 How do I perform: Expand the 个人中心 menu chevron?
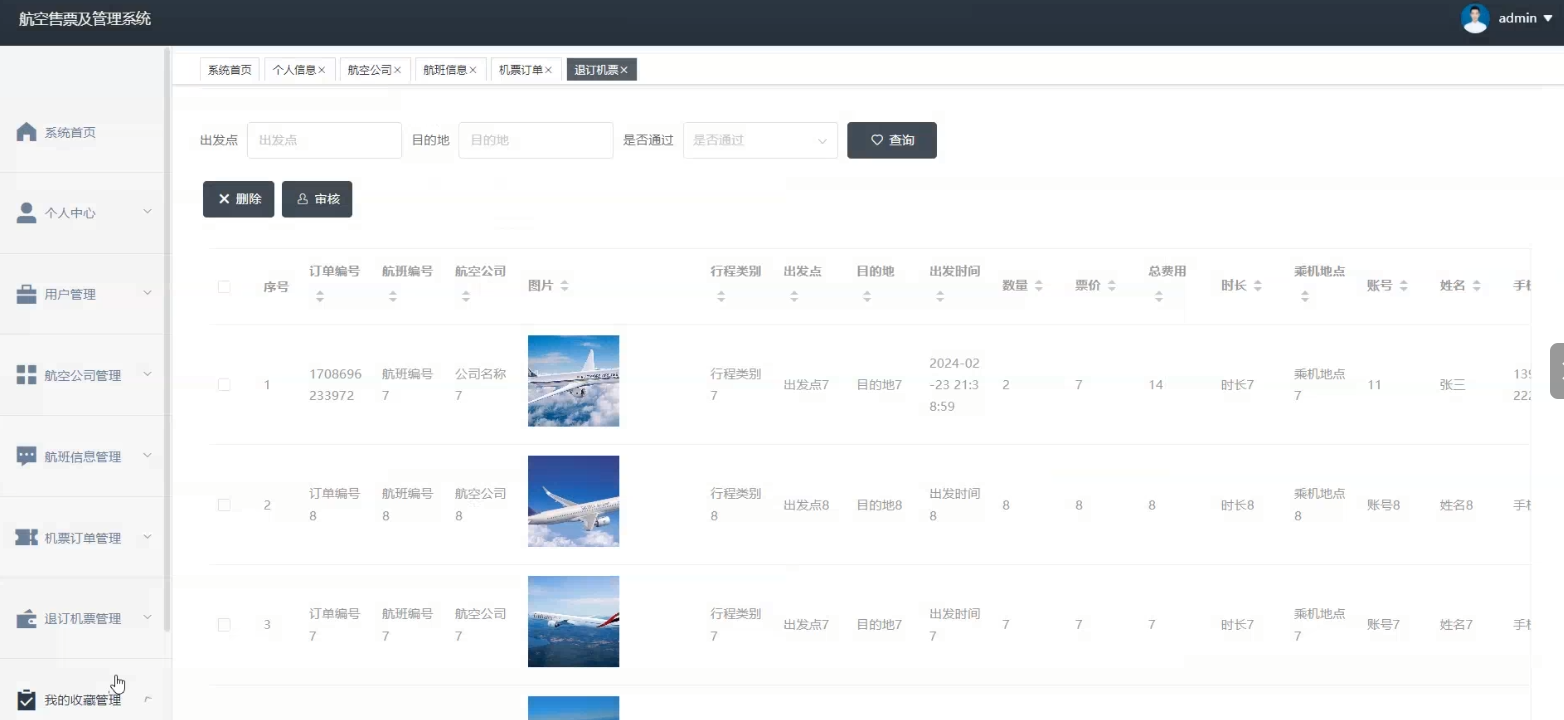(147, 212)
